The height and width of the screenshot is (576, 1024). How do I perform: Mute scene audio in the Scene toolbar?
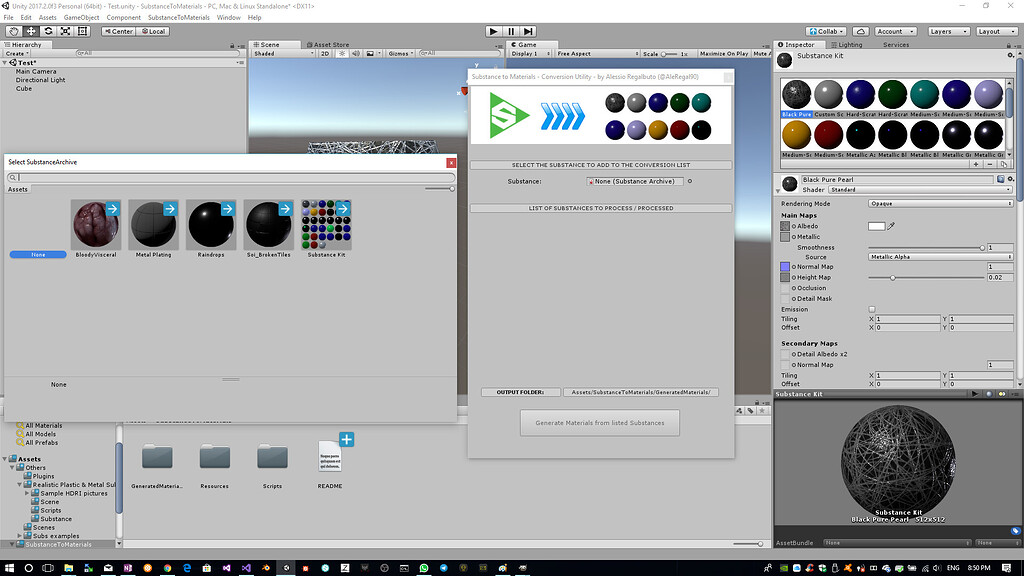[356, 53]
